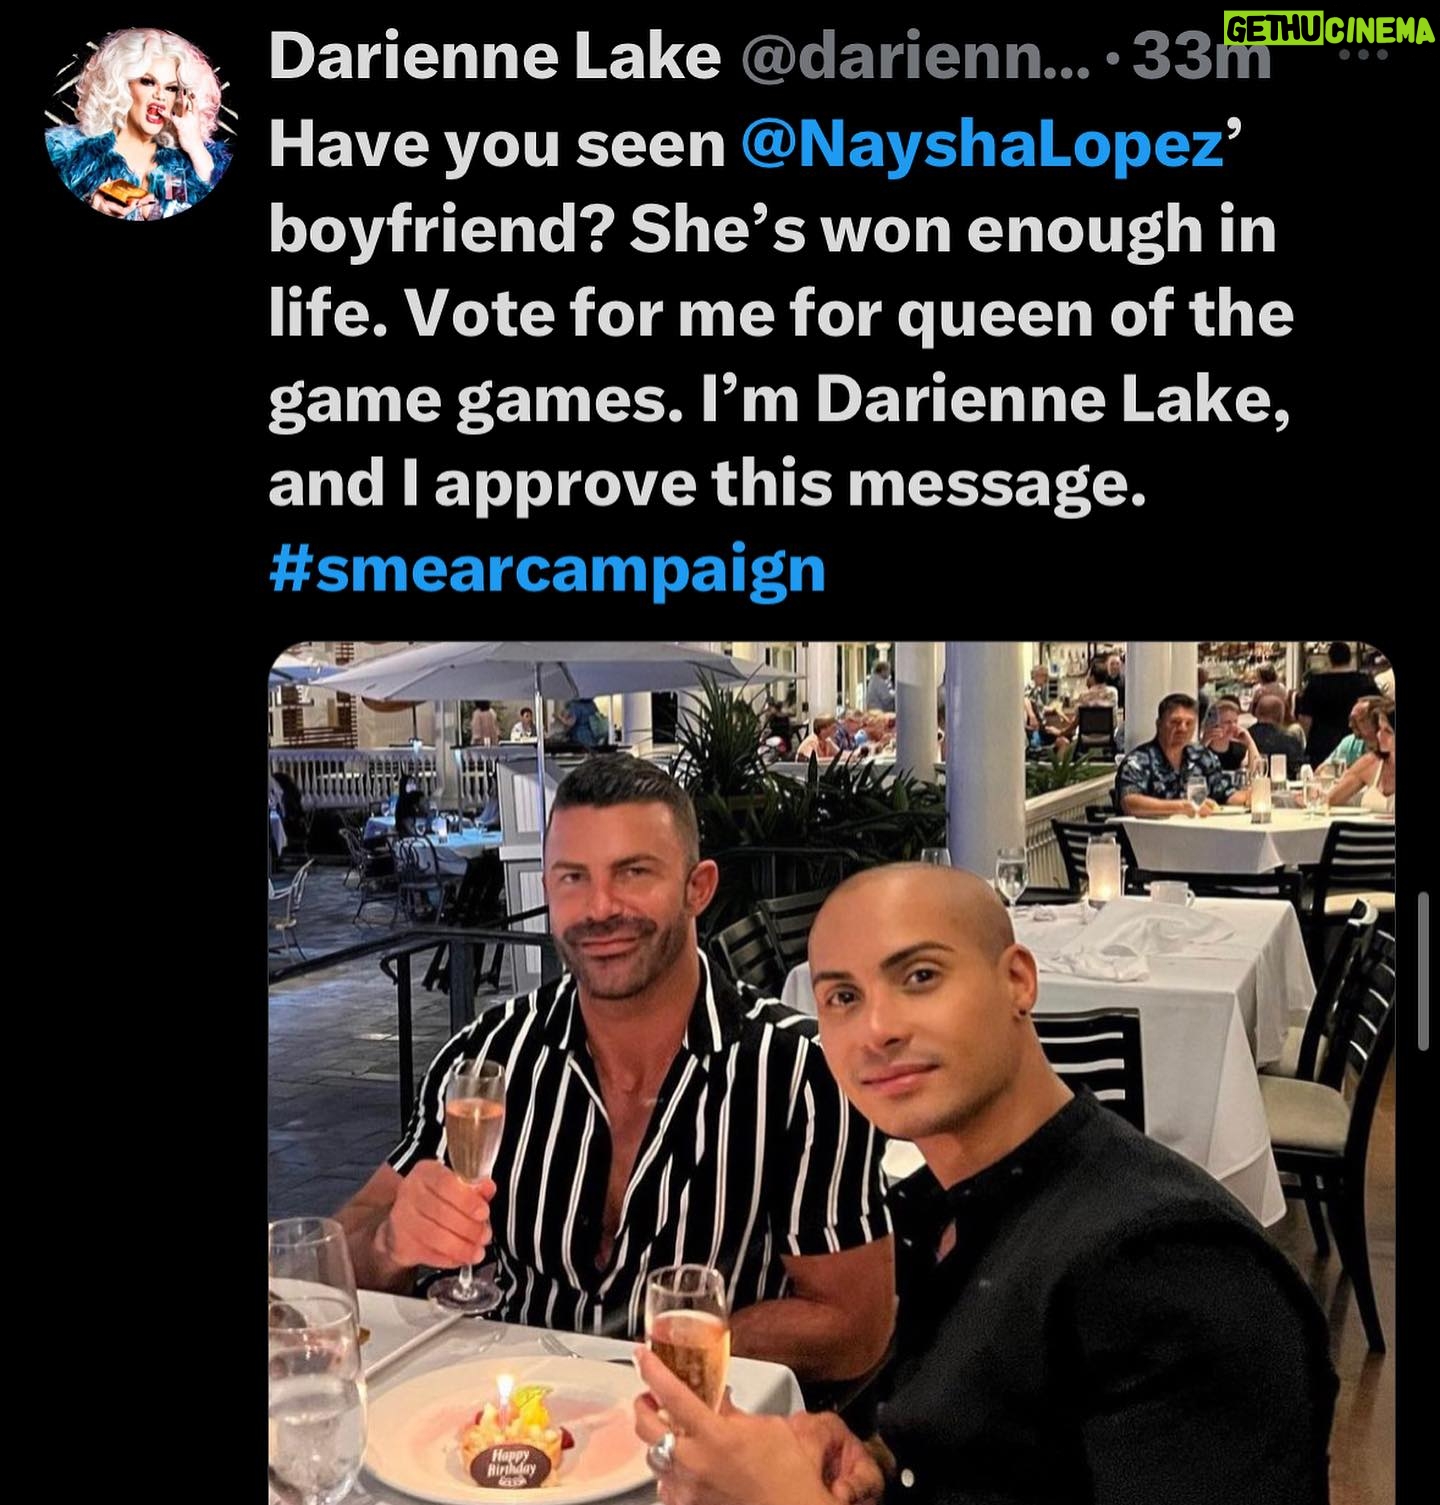Open the attached restaurant photo
The height and width of the screenshot is (1505, 1440).
(x=831, y=1073)
